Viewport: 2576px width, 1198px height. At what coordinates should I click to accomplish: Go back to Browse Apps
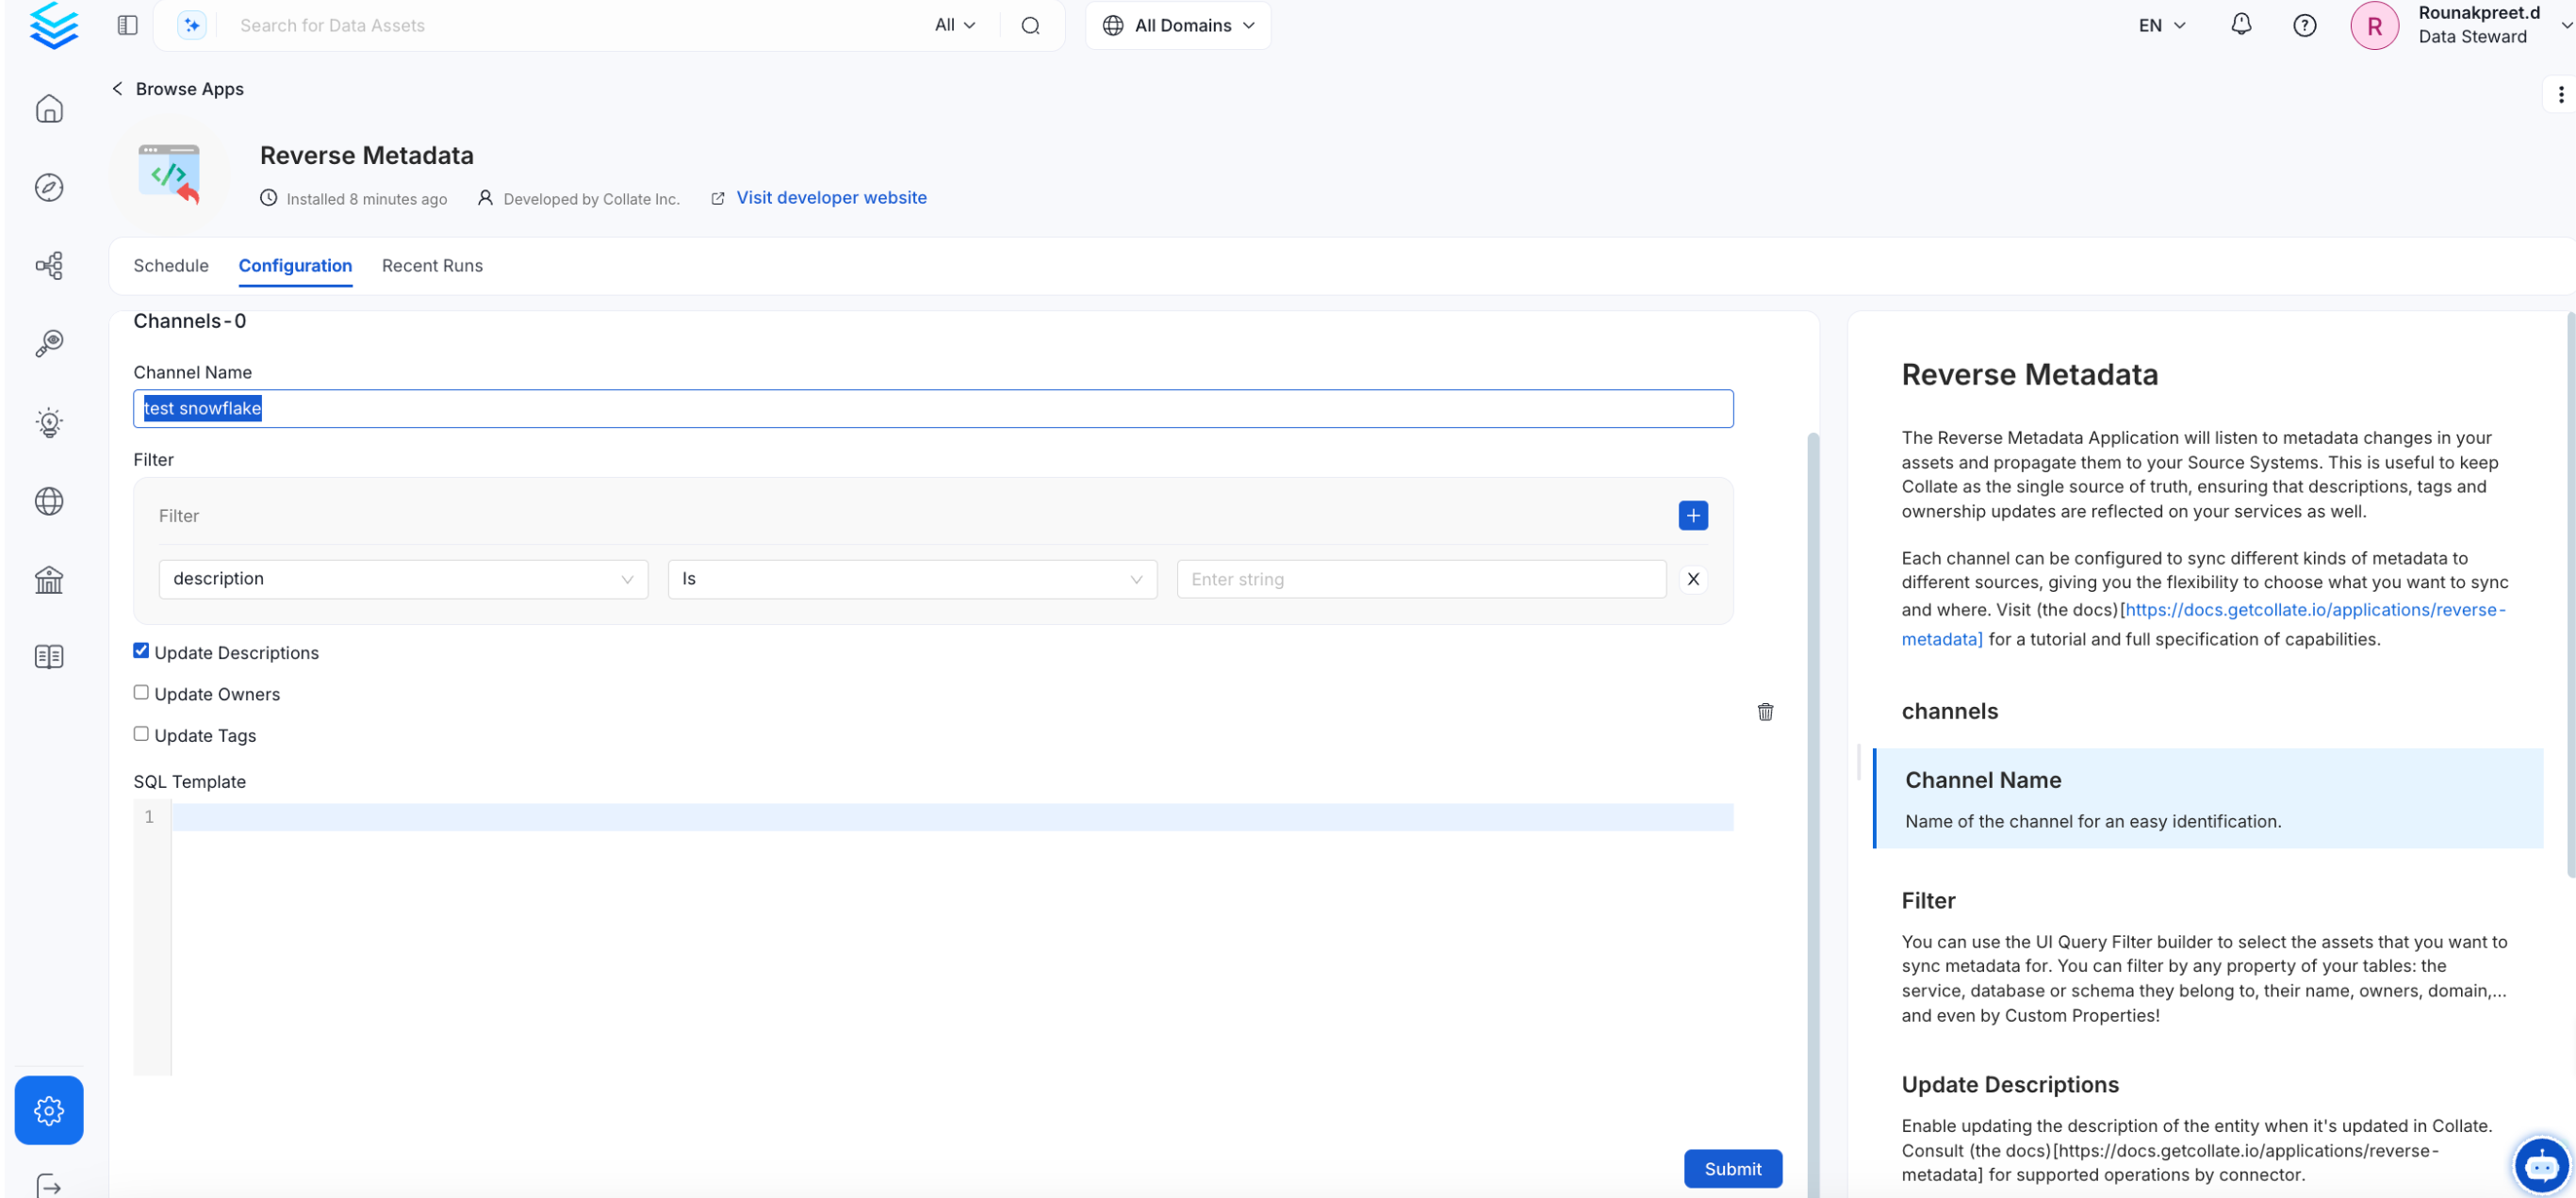178,89
